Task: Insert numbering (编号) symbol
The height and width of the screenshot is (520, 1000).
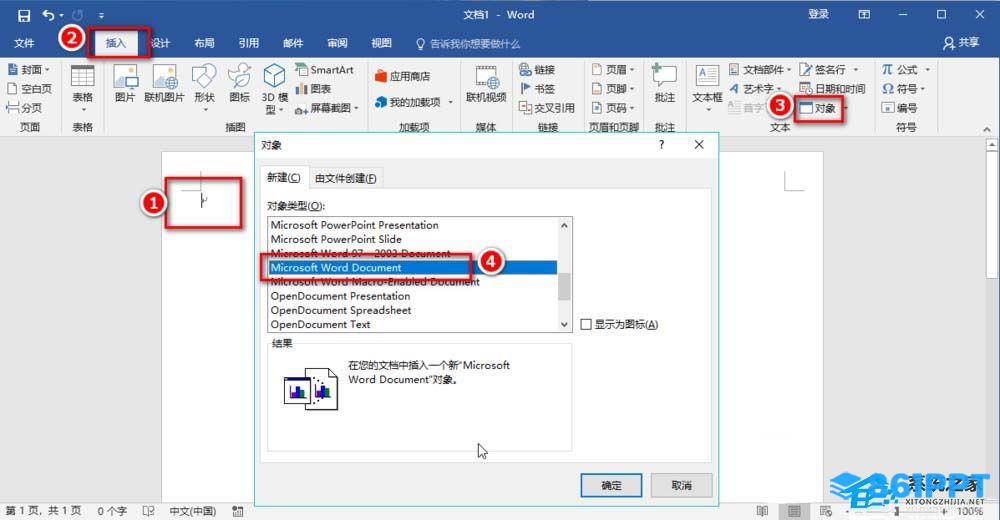Action: [x=899, y=108]
